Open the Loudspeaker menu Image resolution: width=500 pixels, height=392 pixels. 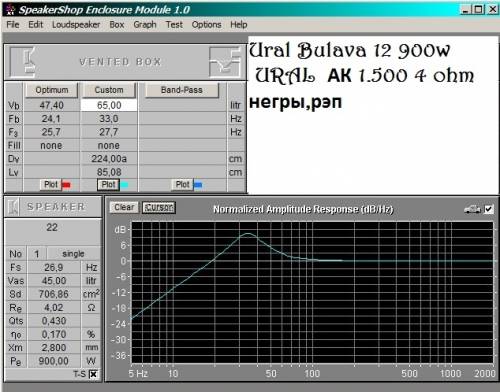[x=76, y=25]
